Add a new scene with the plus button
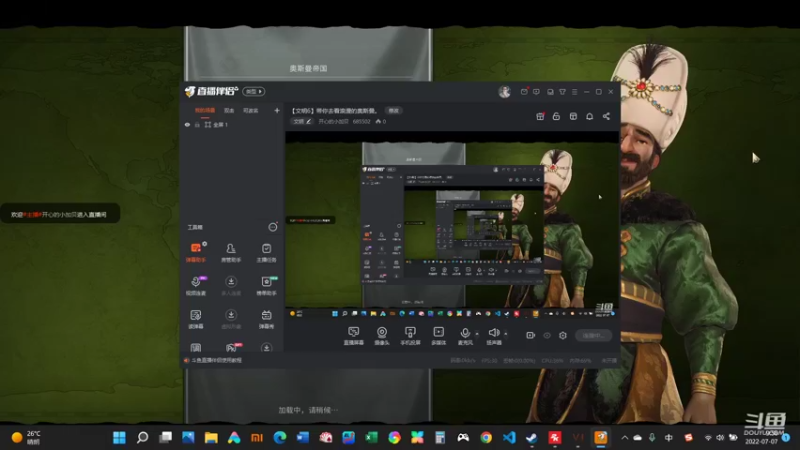Viewport: 800px width, 450px height. [x=277, y=110]
